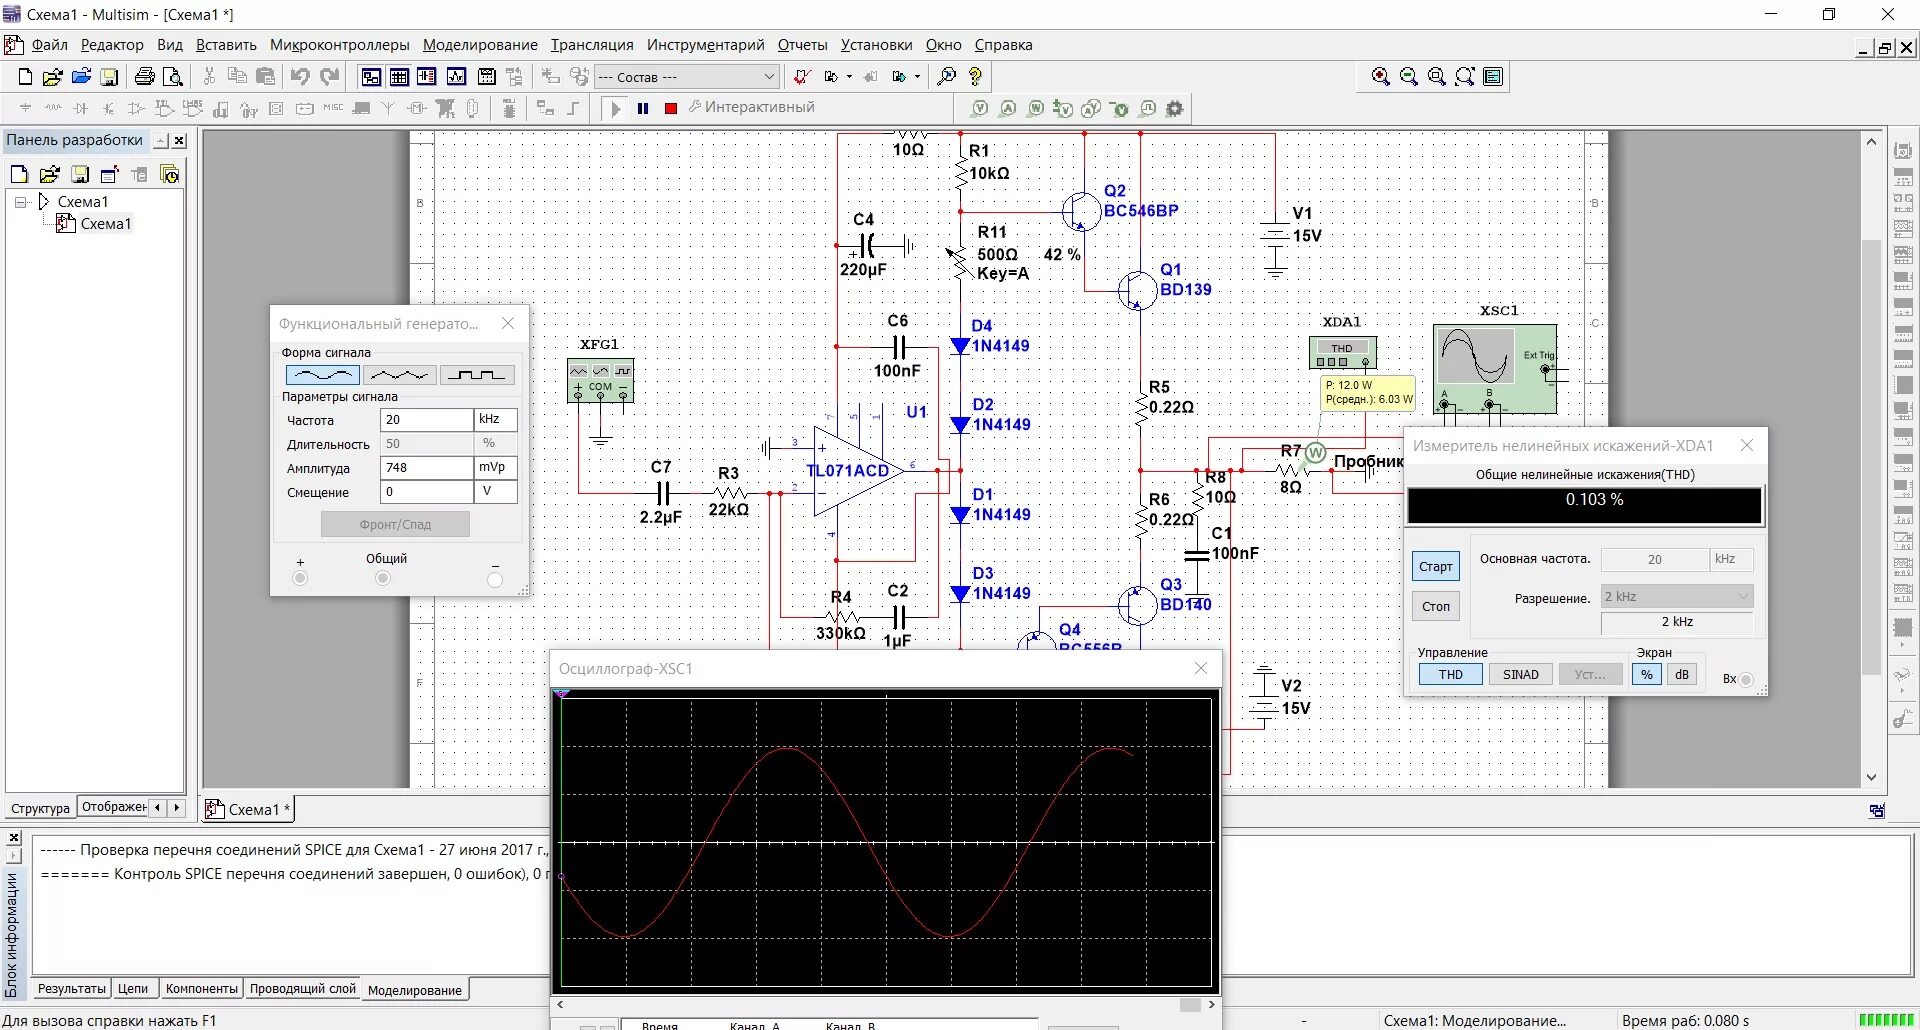
Task: Click the Старт button in distortion analyzer
Action: tap(1435, 567)
